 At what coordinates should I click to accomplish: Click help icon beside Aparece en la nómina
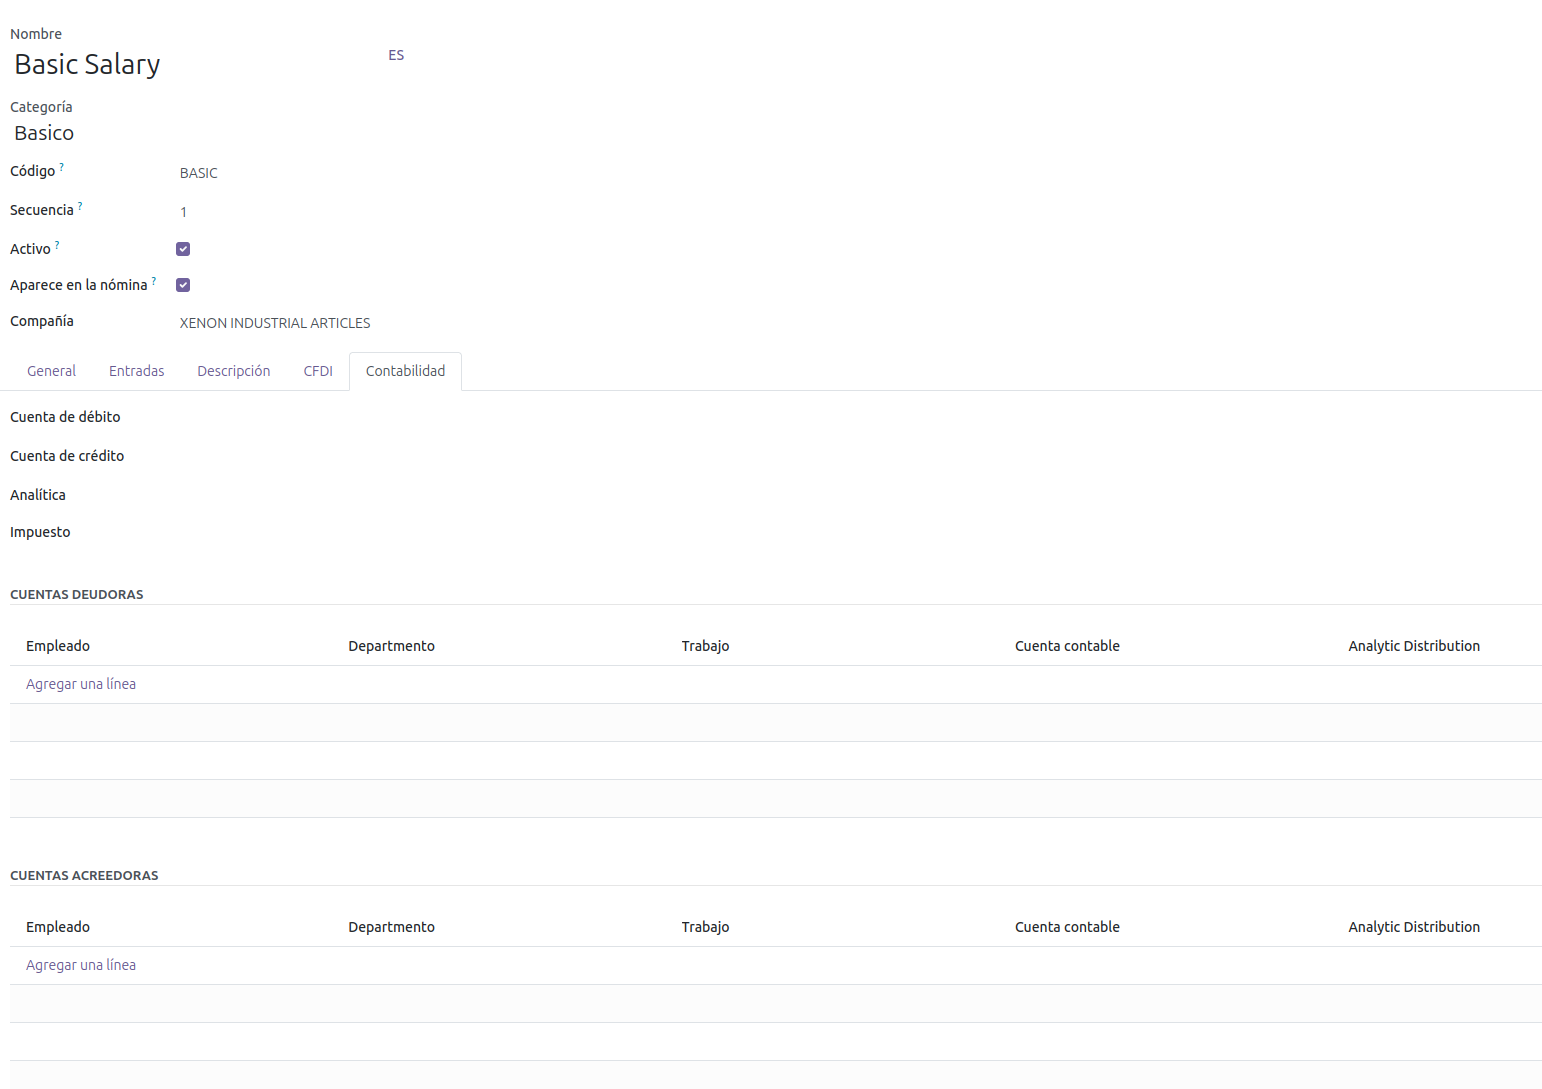click(x=154, y=281)
